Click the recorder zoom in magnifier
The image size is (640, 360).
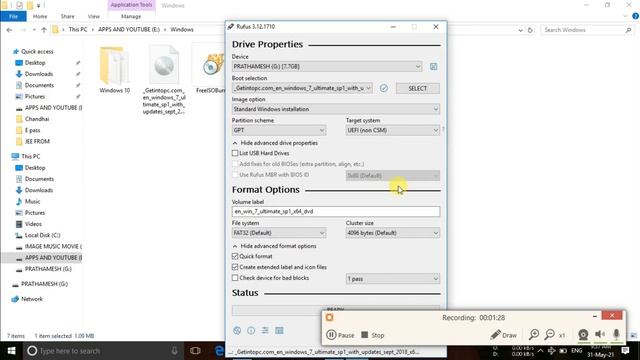pyautogui.click(x=534, y=335)
